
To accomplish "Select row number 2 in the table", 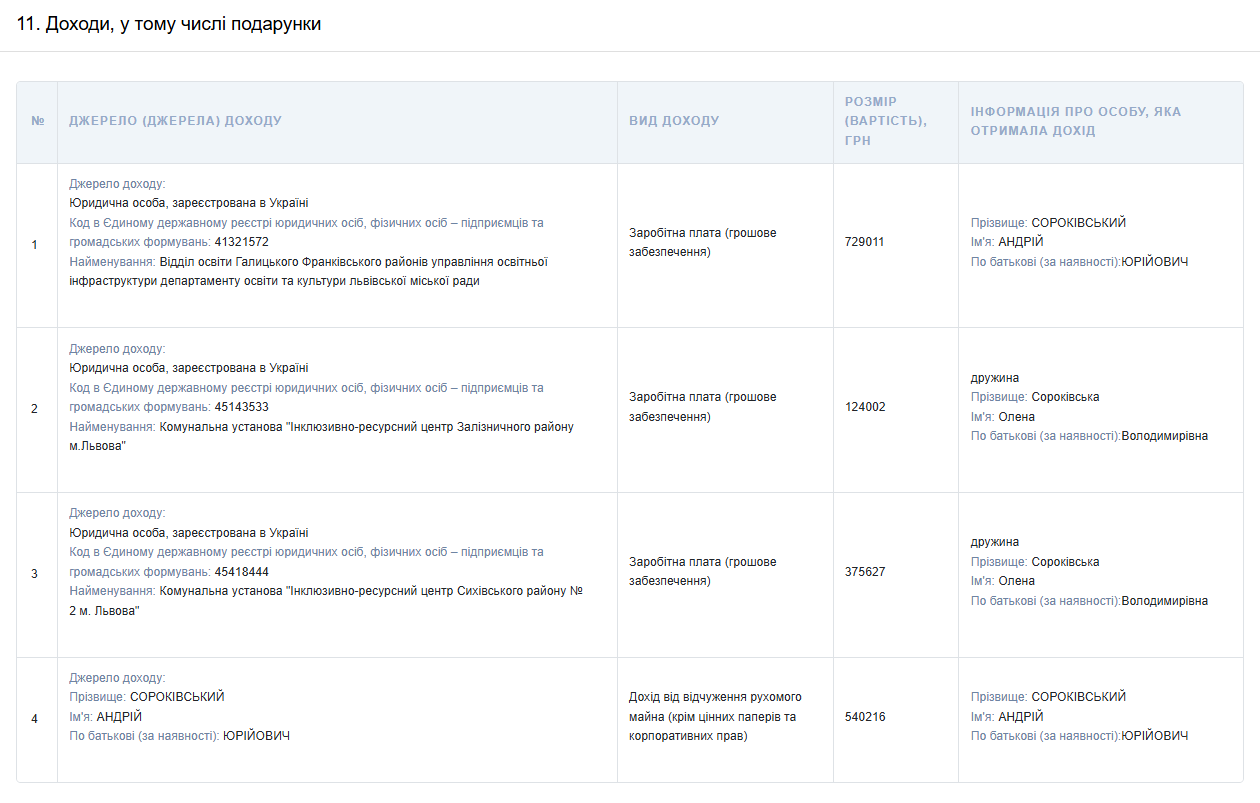I will pos(35,409).
